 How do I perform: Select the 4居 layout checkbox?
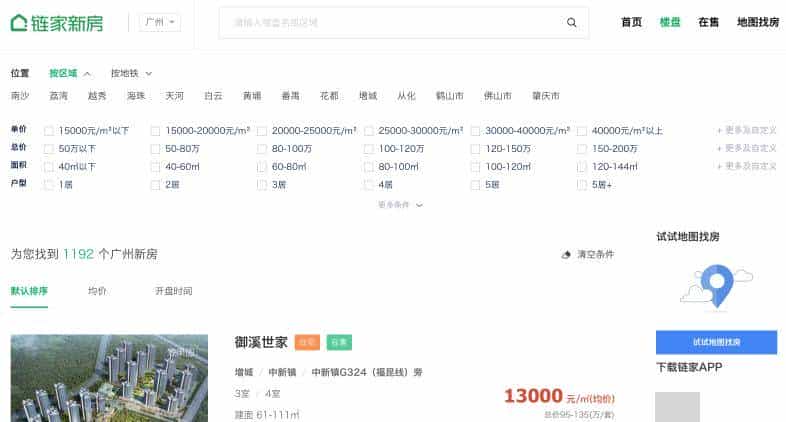(368, 185)
